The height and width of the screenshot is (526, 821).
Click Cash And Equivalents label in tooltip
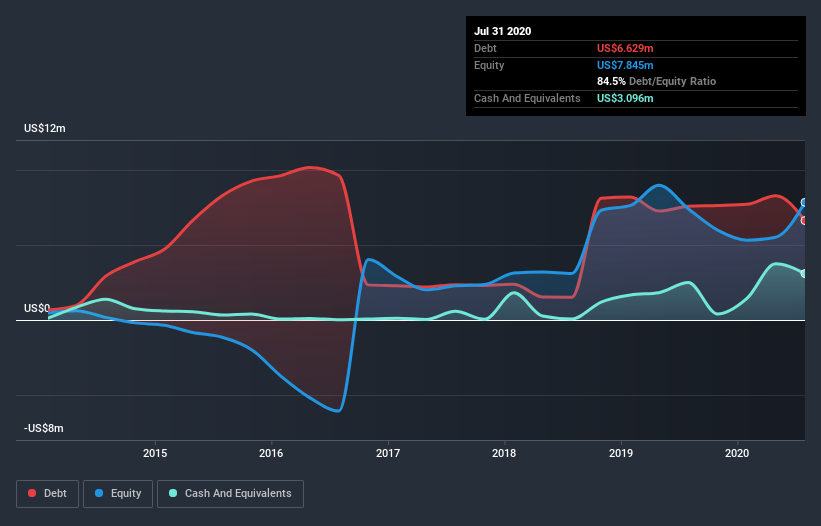(527, 98)
